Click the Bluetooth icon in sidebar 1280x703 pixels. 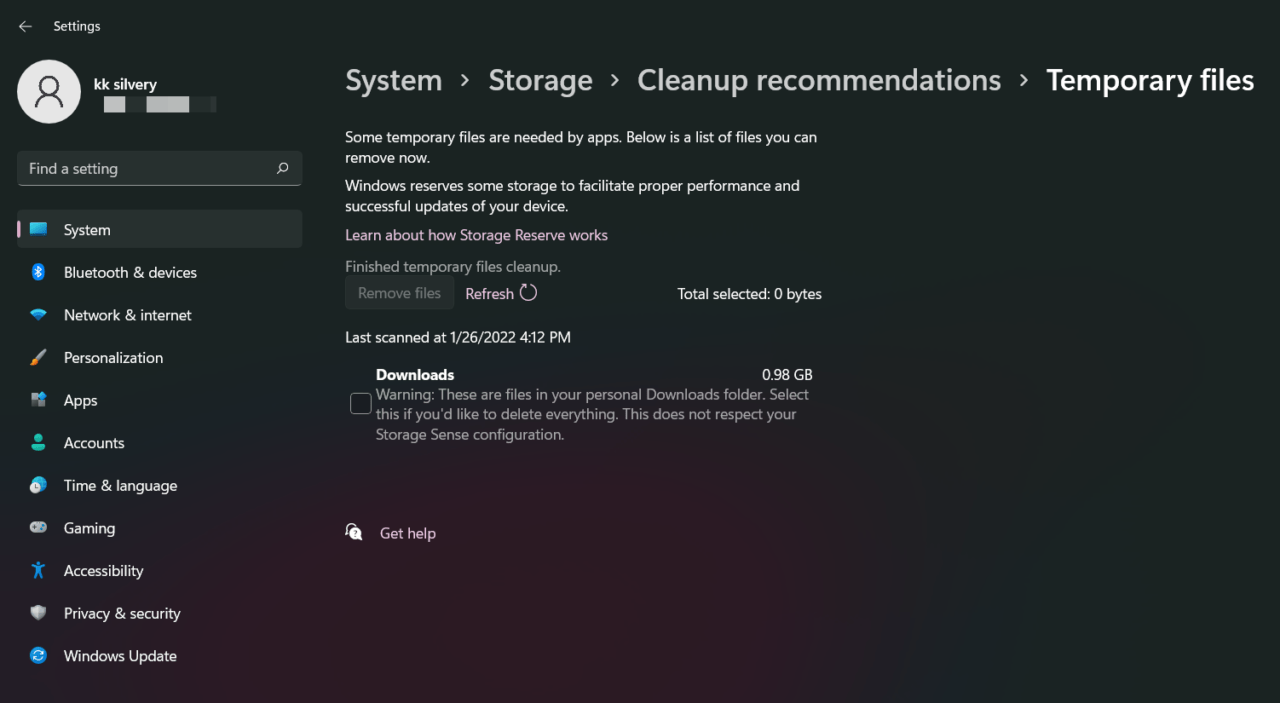pos(38,272)
